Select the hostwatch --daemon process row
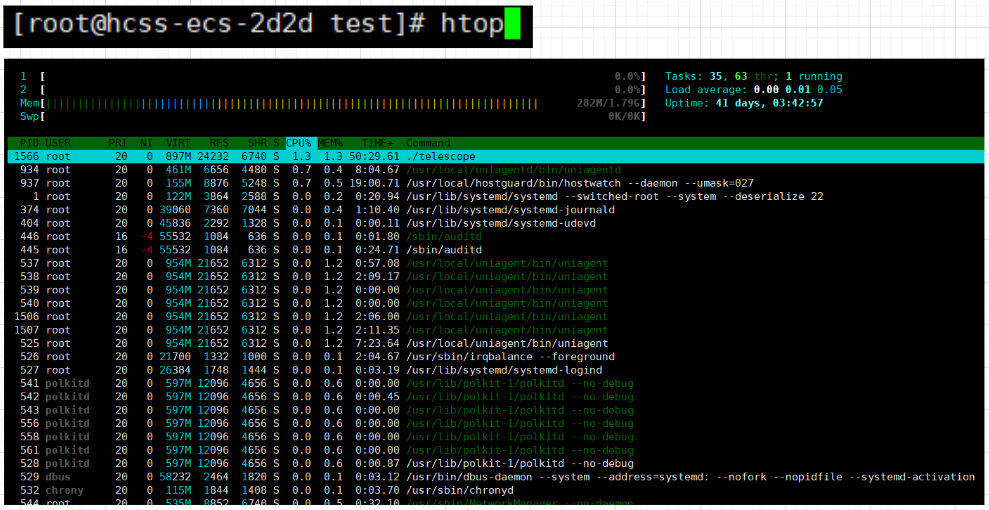The width and height of the screenshot is (989, 510). pyautogui.click(x=496, y=183)
